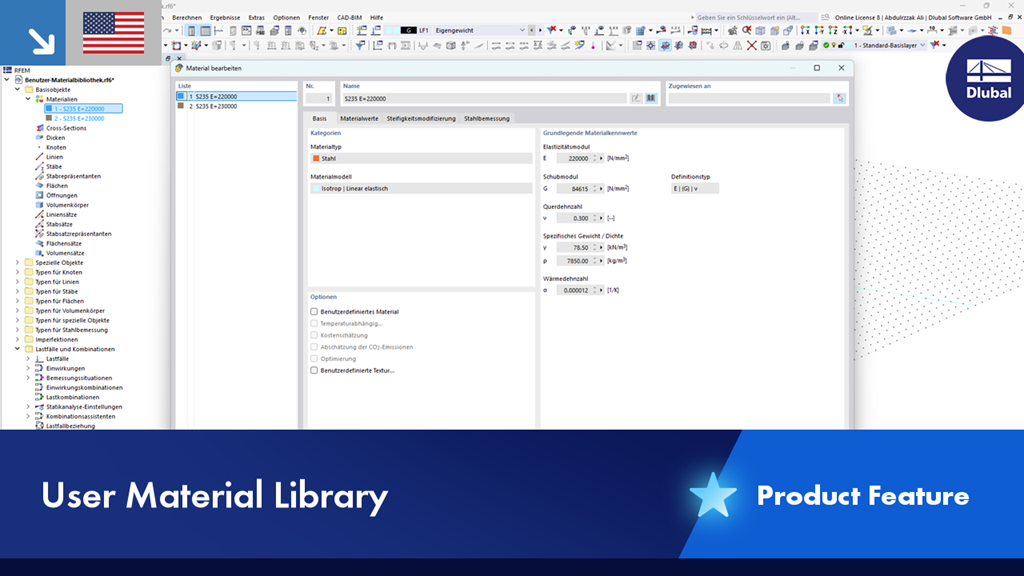Click the Kostenschätzung checkbox

tap(314, 335)
